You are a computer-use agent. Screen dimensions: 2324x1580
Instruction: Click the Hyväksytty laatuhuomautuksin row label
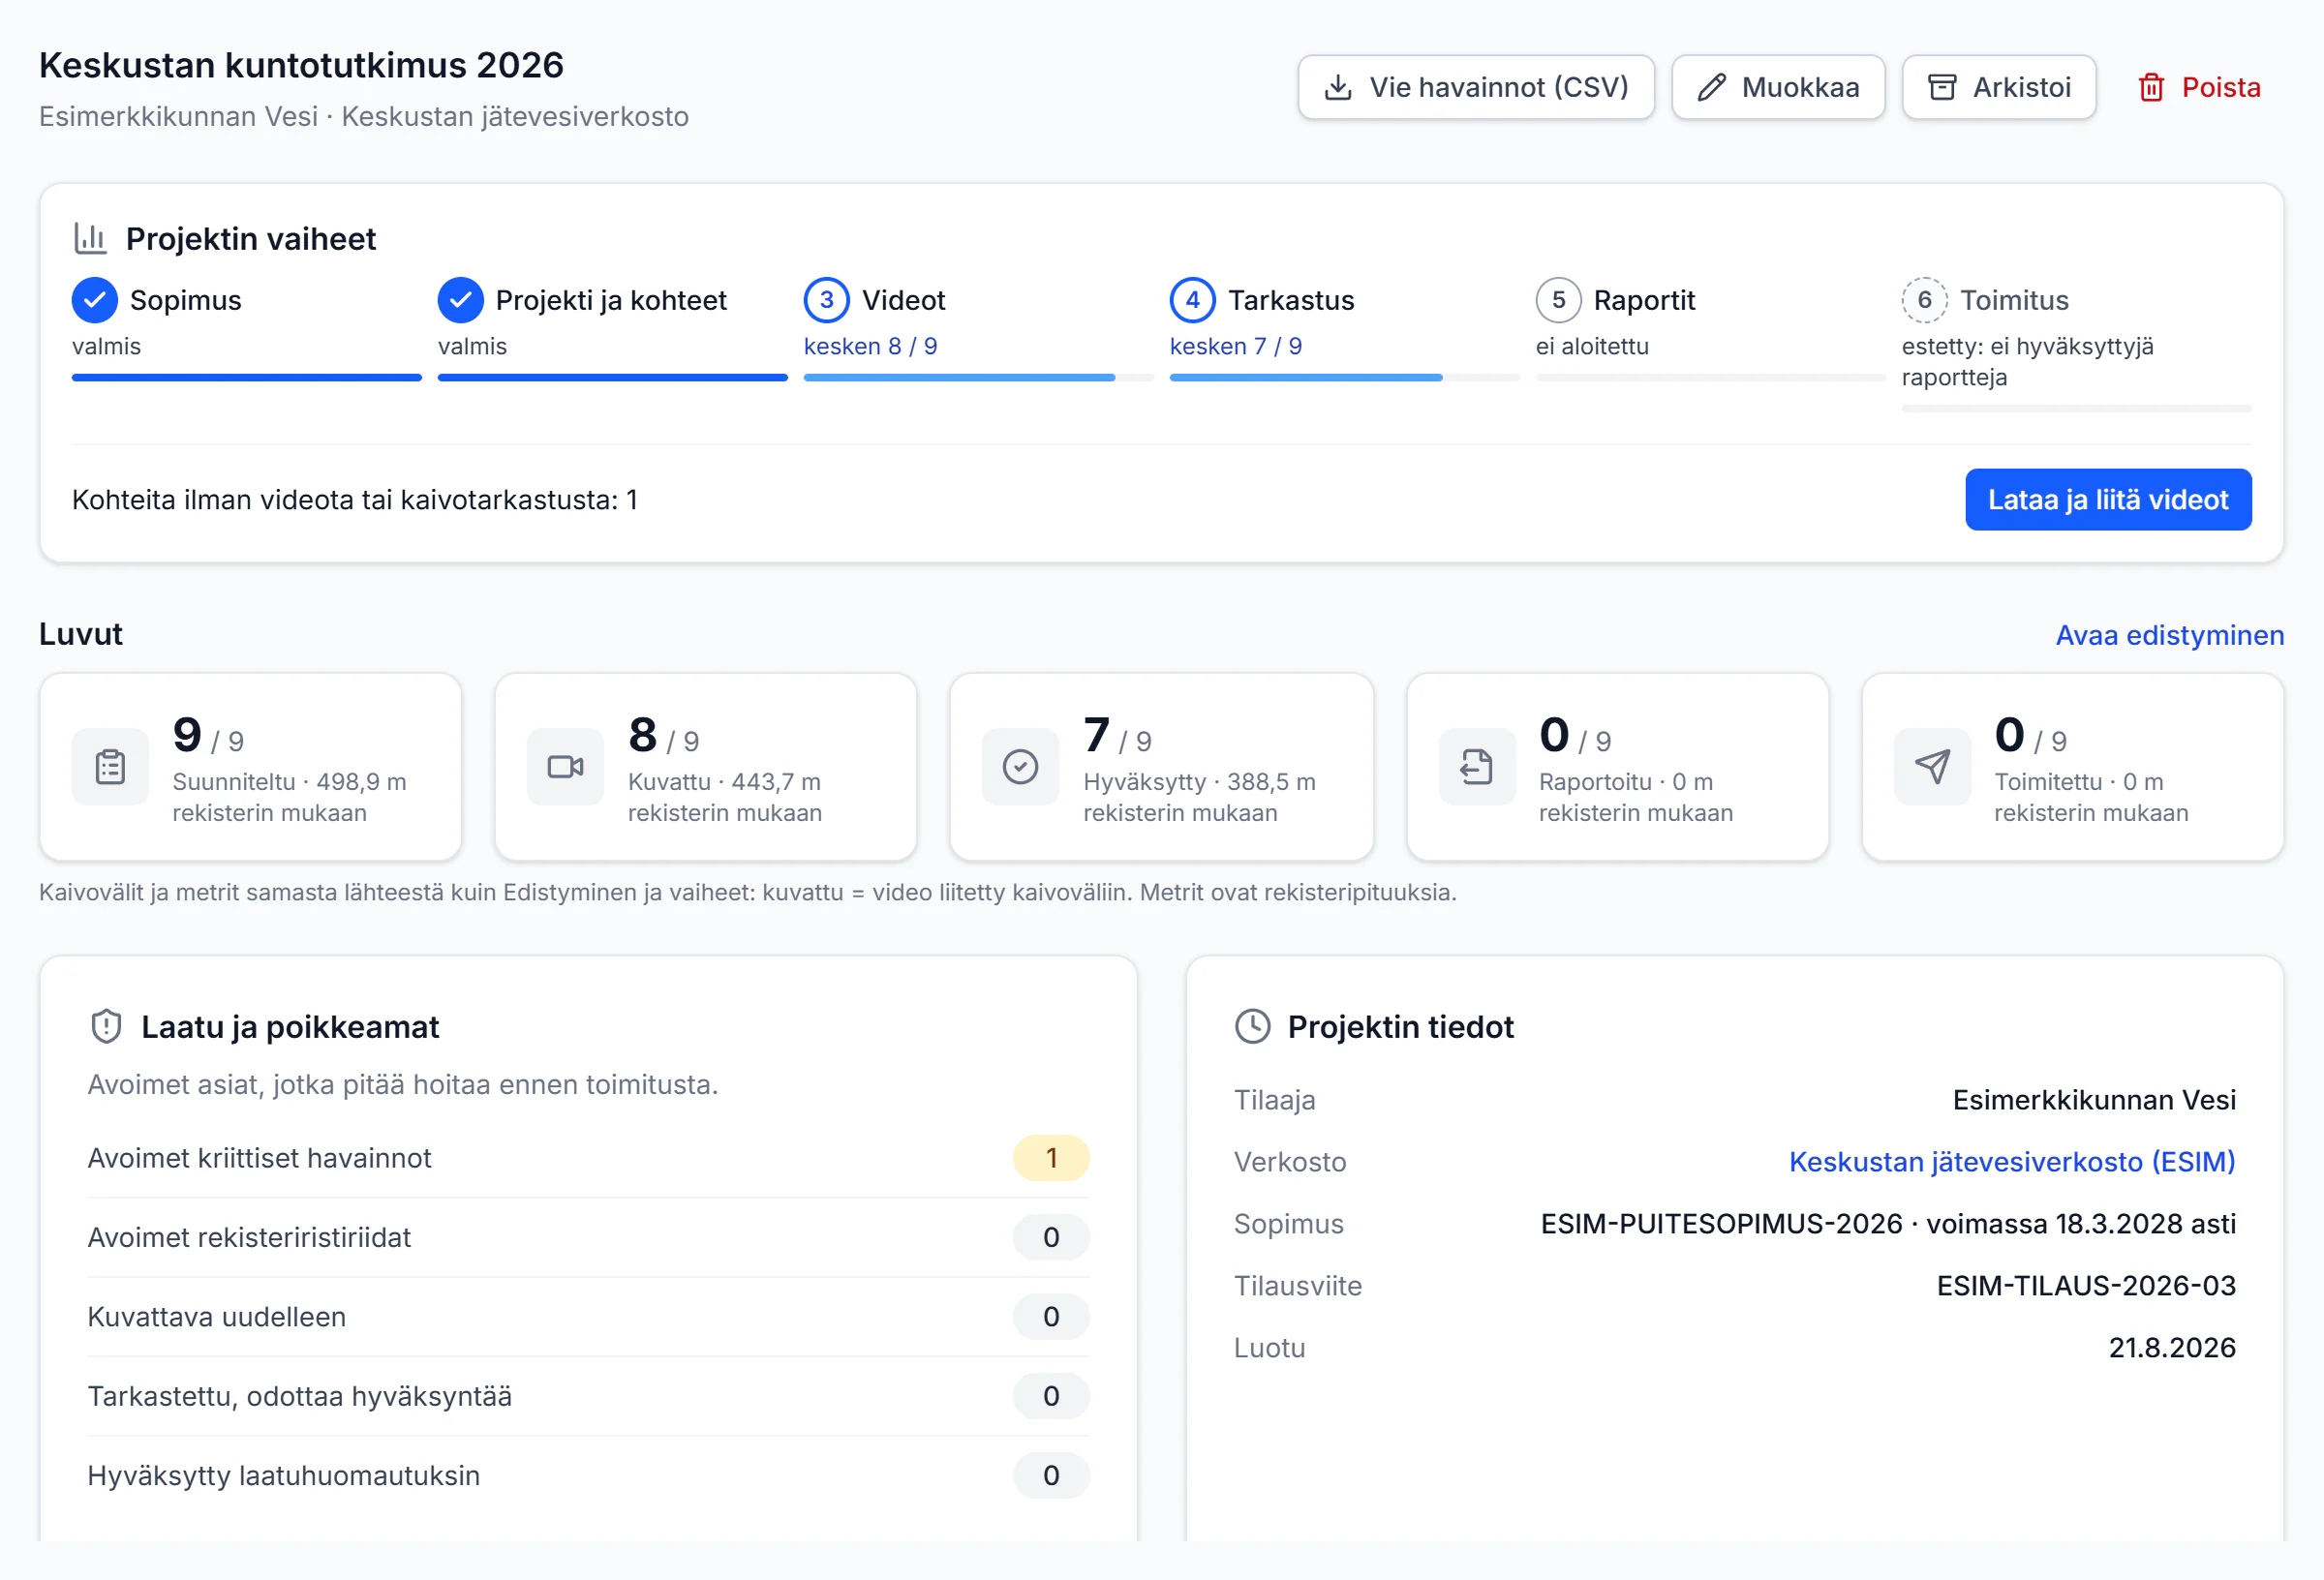(x=284, y=1476)
